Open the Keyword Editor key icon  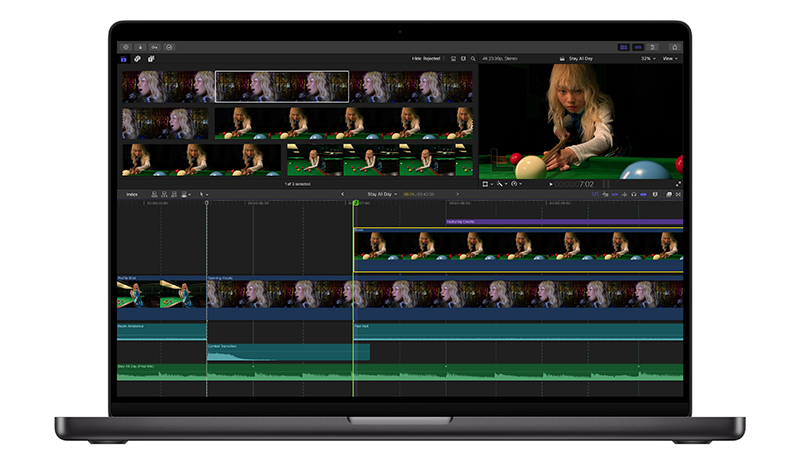tap(154, 46)
